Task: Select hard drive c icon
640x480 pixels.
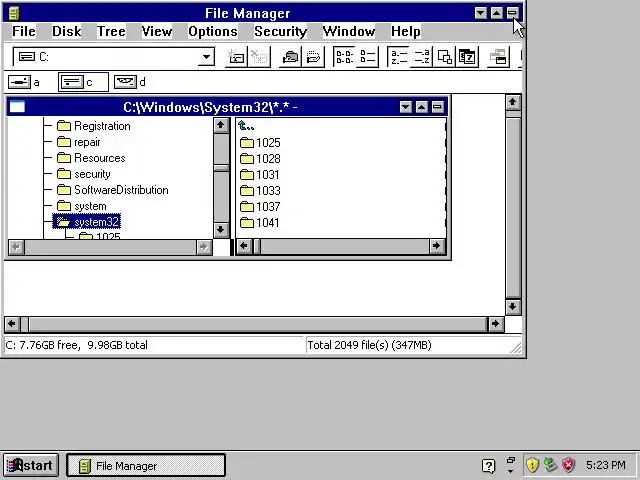Action: click(x=72, y=82)
